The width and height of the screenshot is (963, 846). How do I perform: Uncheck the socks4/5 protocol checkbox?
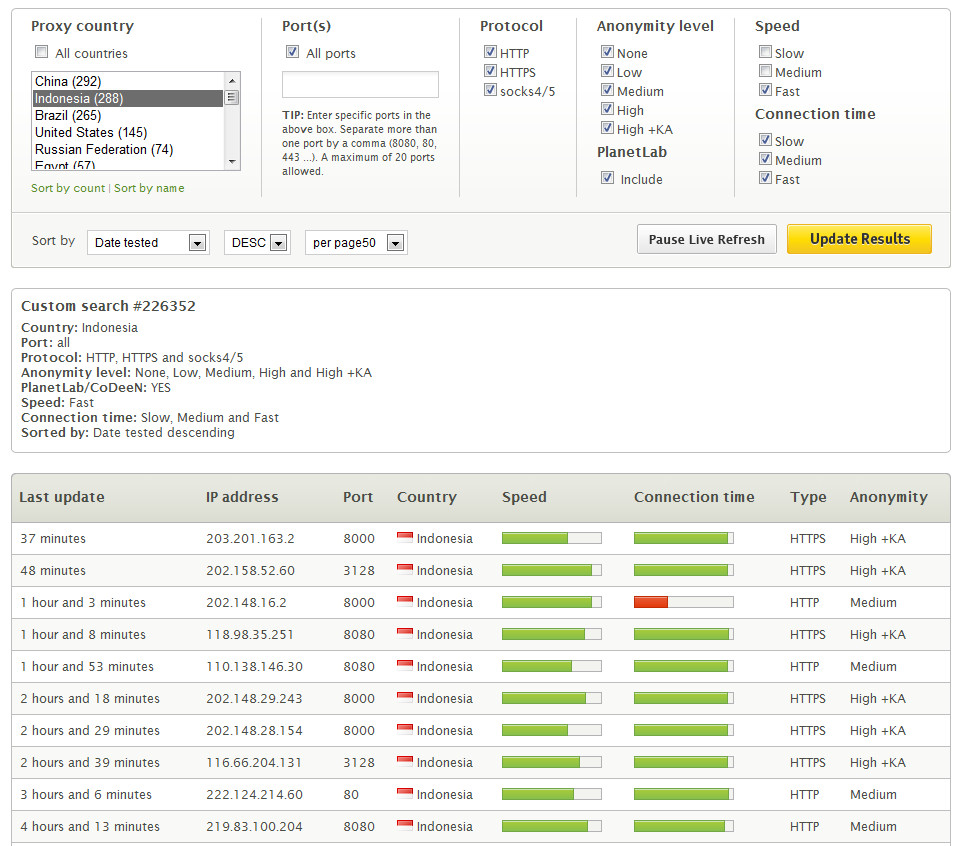coord(490,90)
